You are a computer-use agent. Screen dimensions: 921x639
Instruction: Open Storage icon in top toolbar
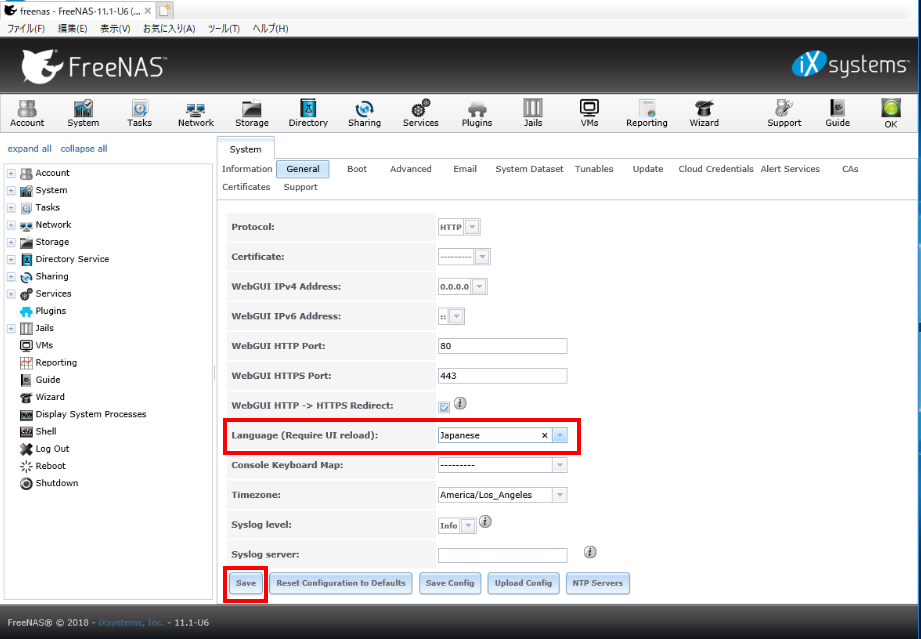click(251, 113)
